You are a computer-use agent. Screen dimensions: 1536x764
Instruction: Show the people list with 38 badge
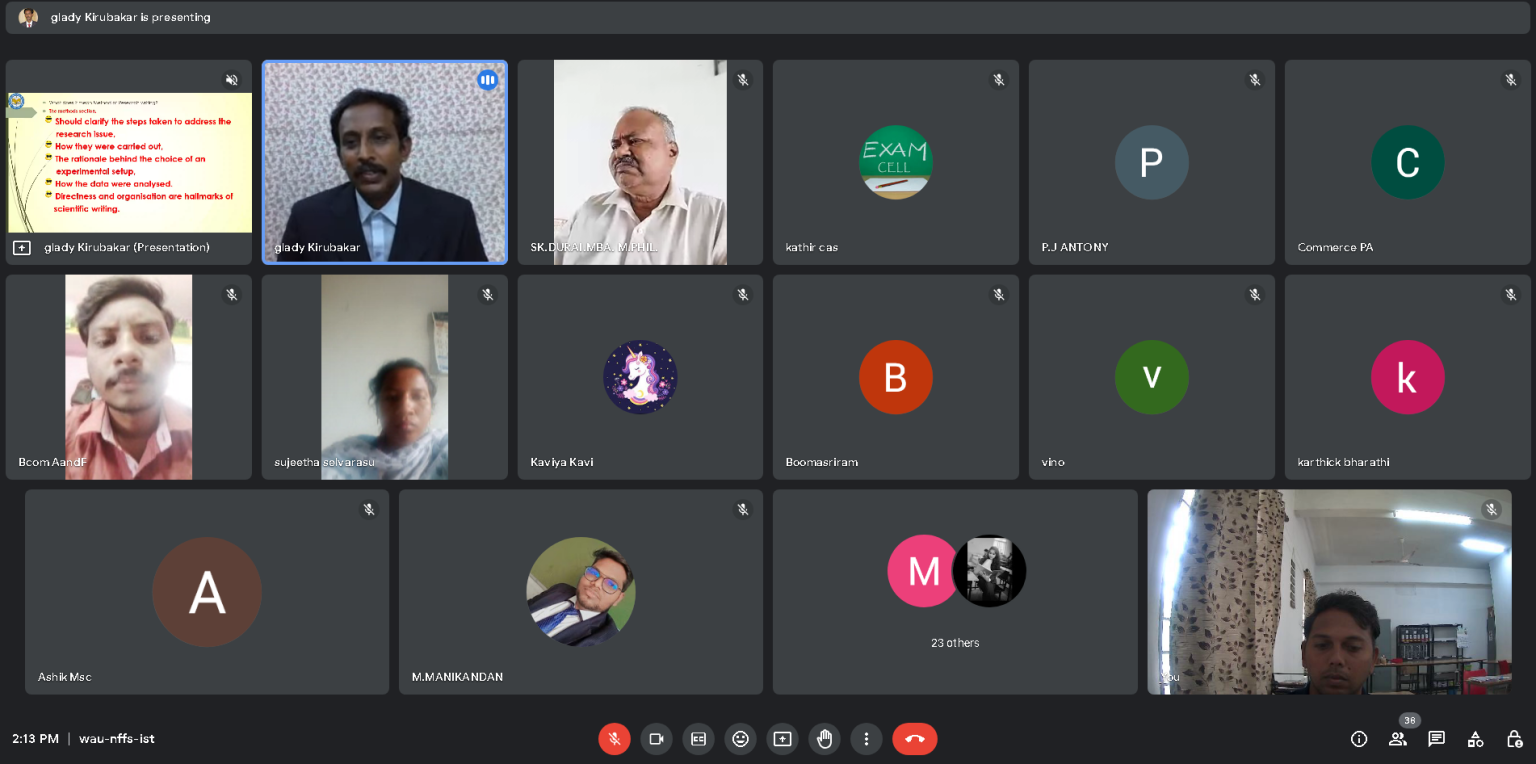(x=1397, y=739)
